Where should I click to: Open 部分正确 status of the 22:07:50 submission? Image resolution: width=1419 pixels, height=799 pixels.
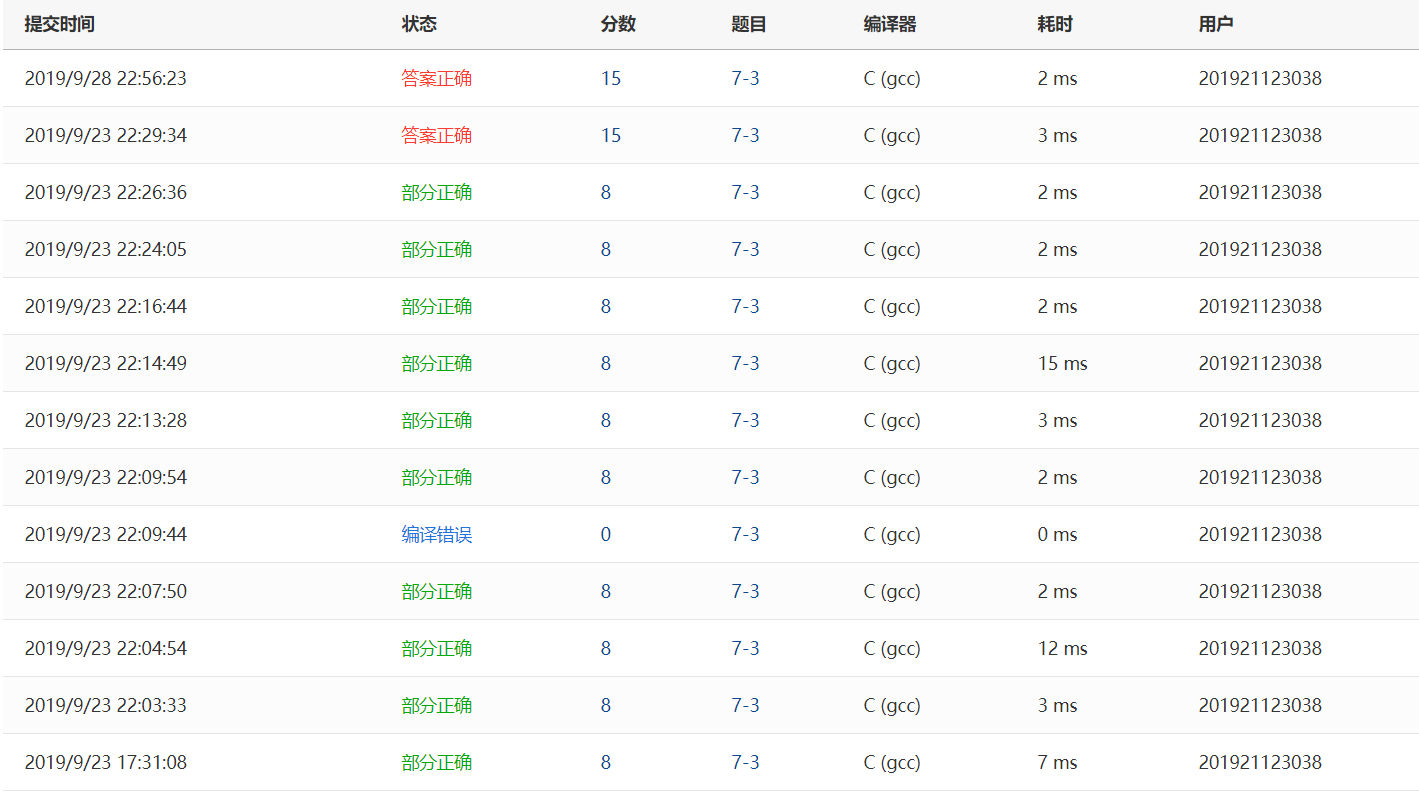437,591
